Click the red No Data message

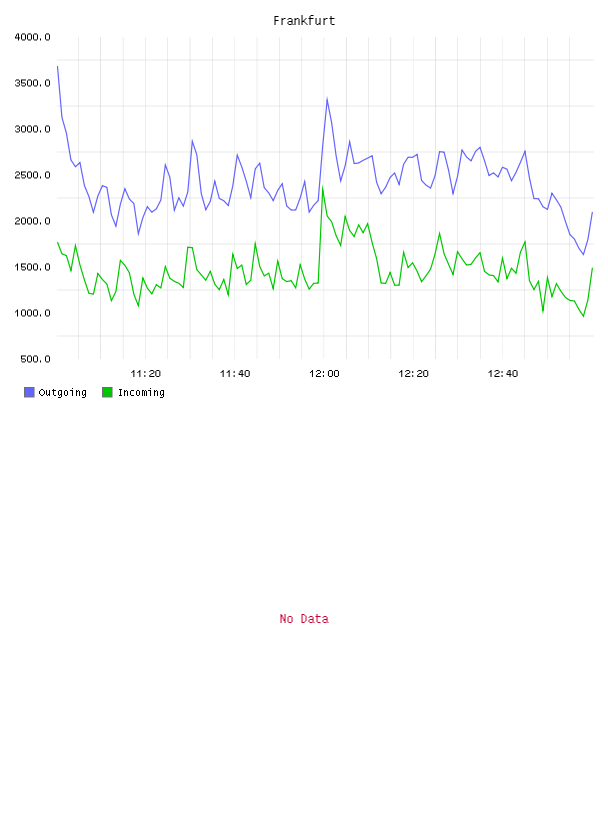[304, 619]
